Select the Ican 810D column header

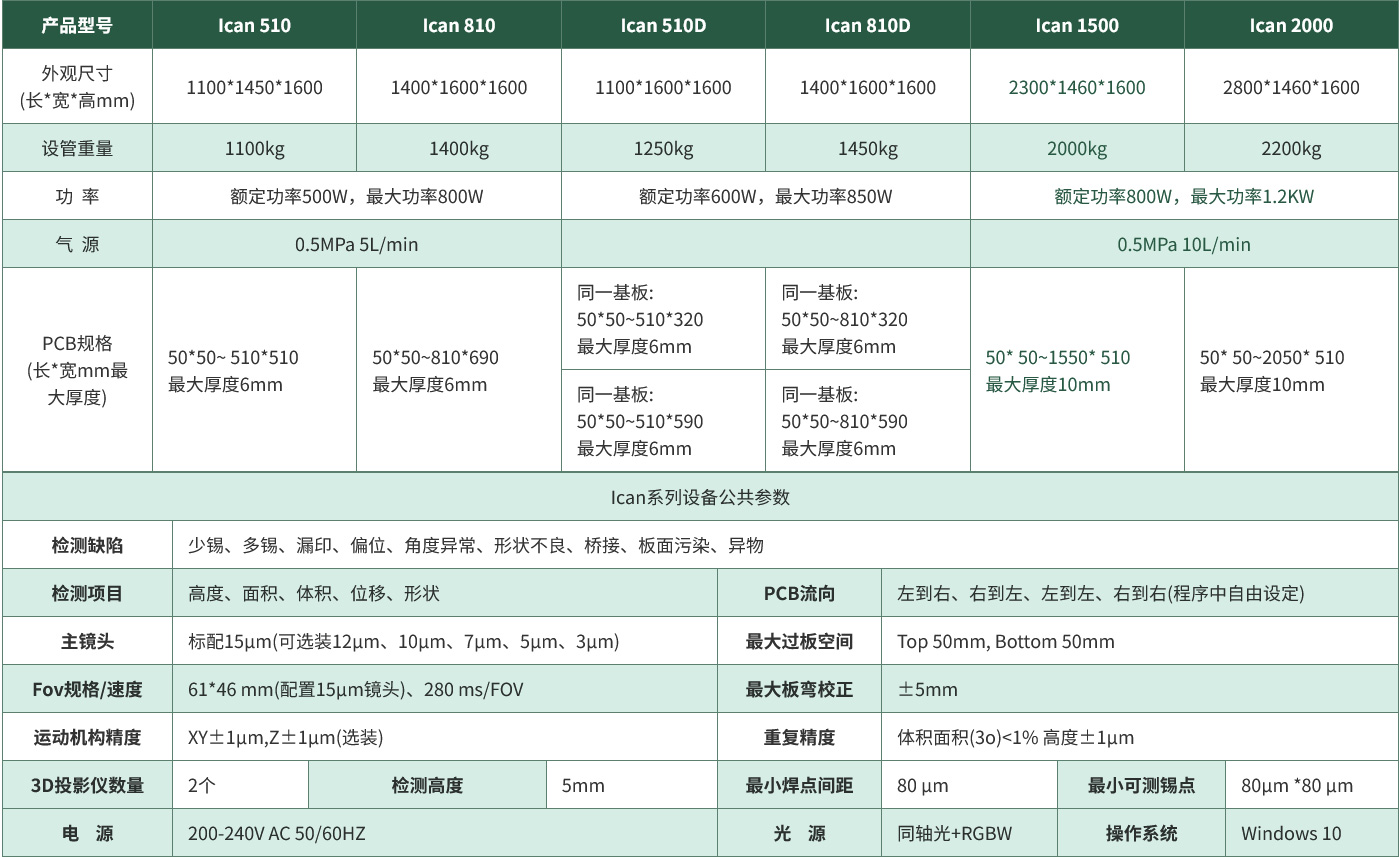[867, 25]
